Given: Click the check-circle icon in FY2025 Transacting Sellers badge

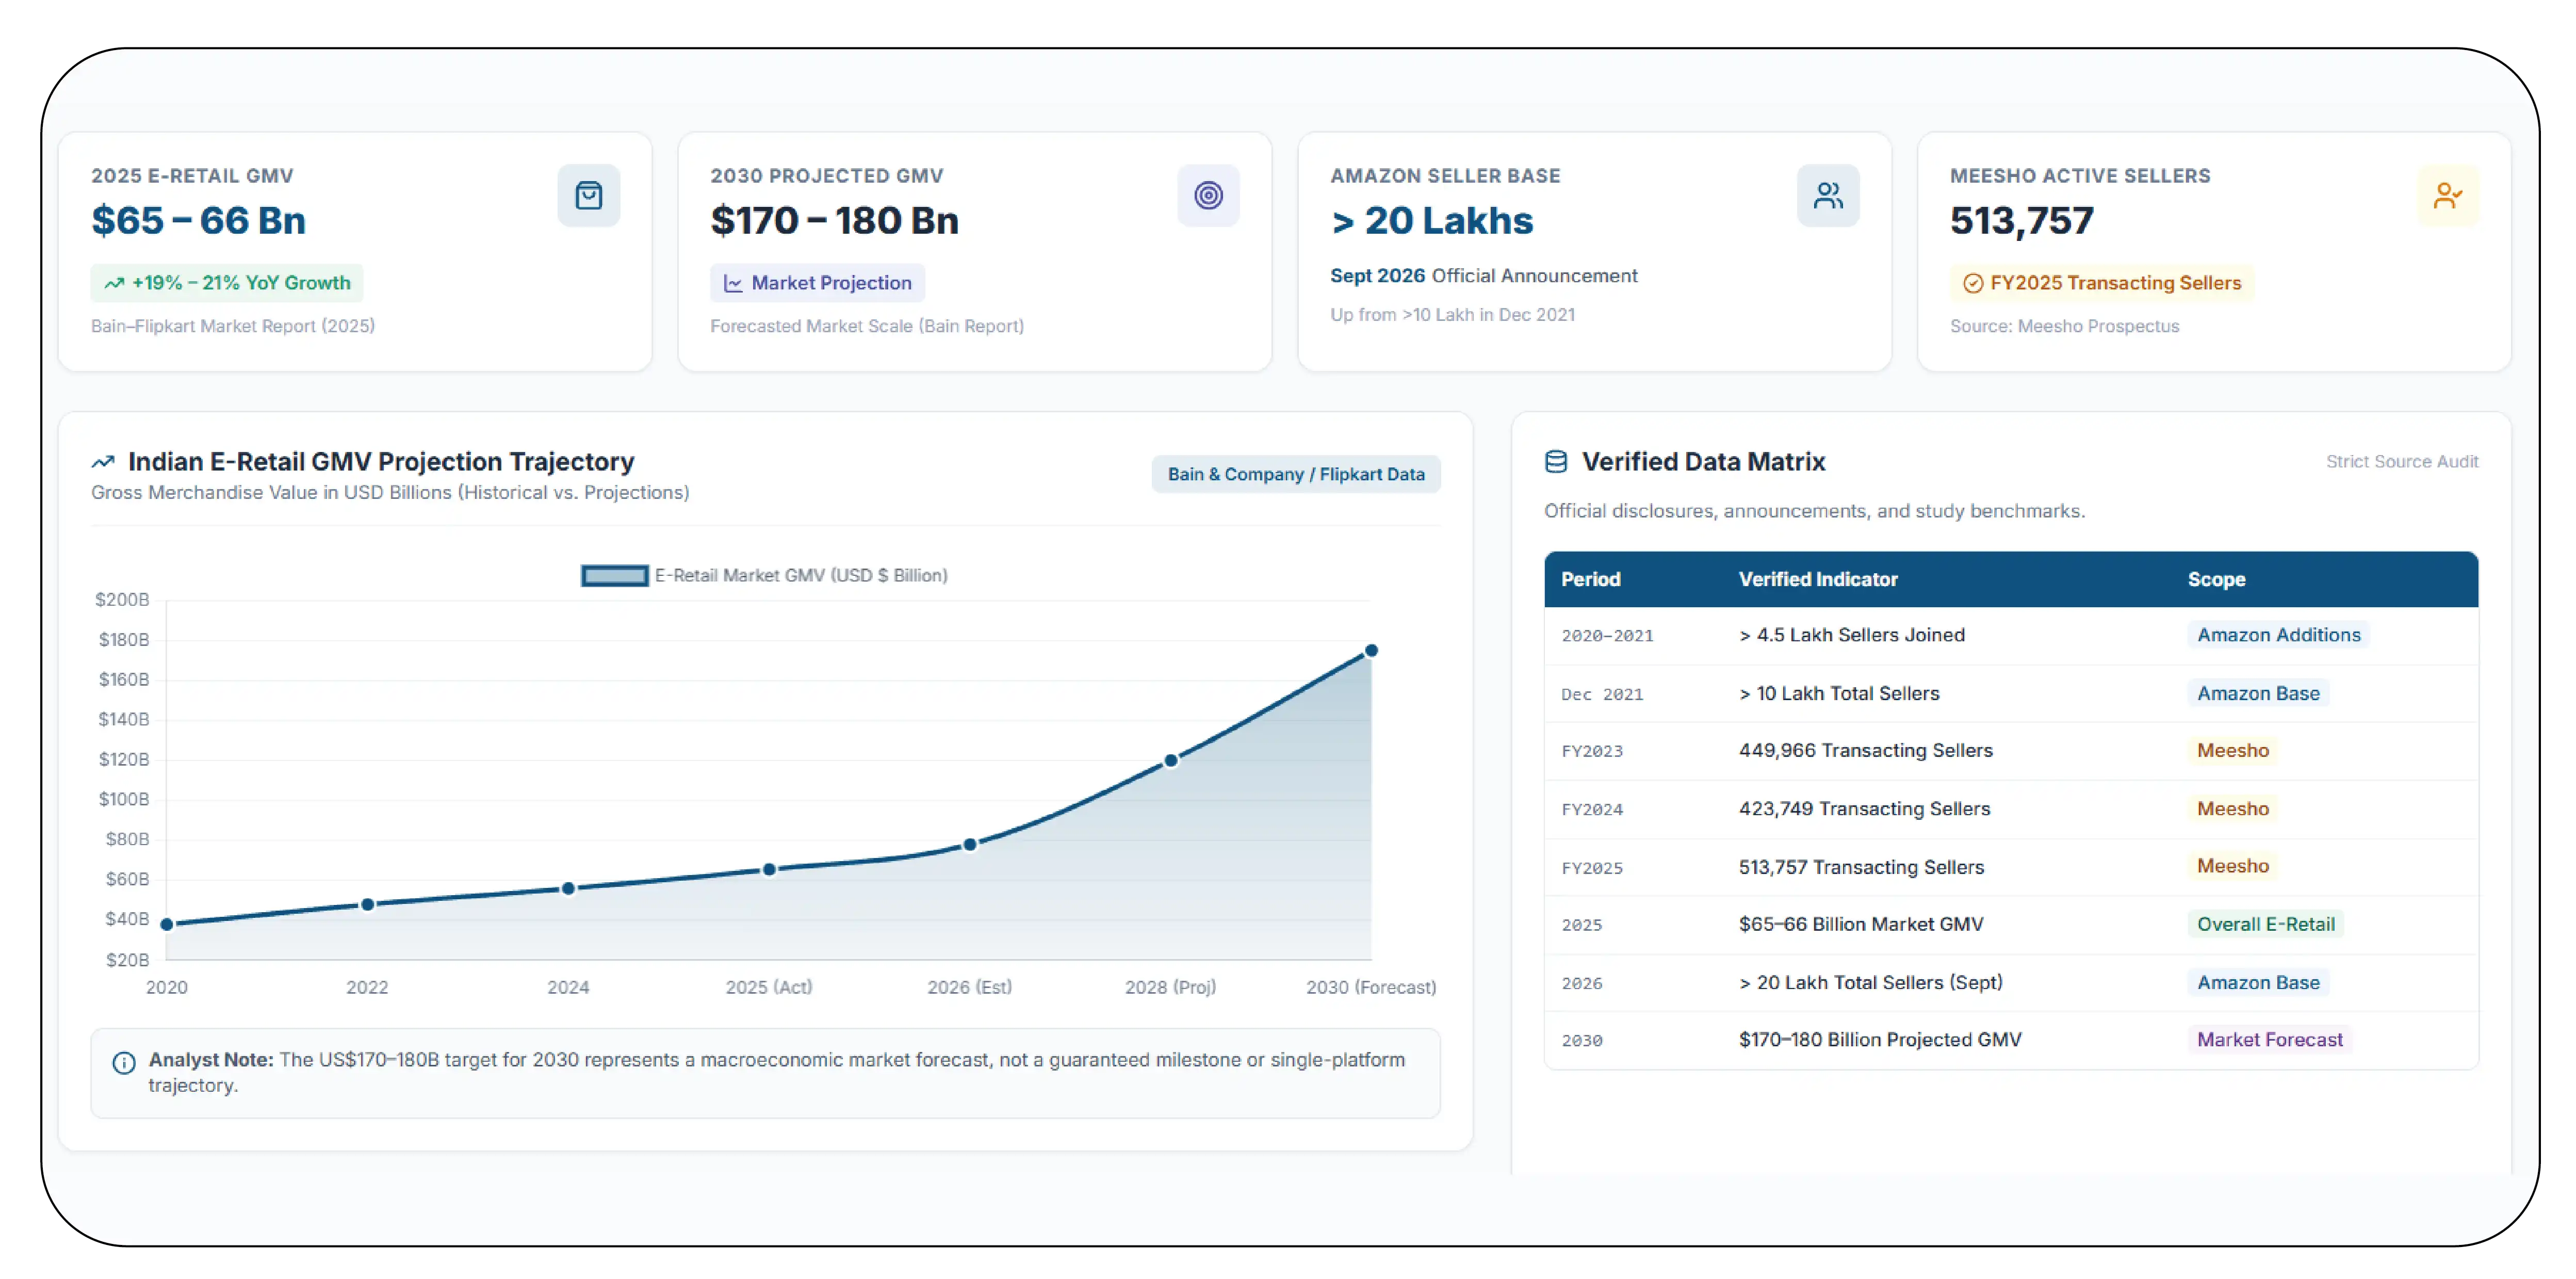Looking at the screenshot, I should click(1973, 283).
